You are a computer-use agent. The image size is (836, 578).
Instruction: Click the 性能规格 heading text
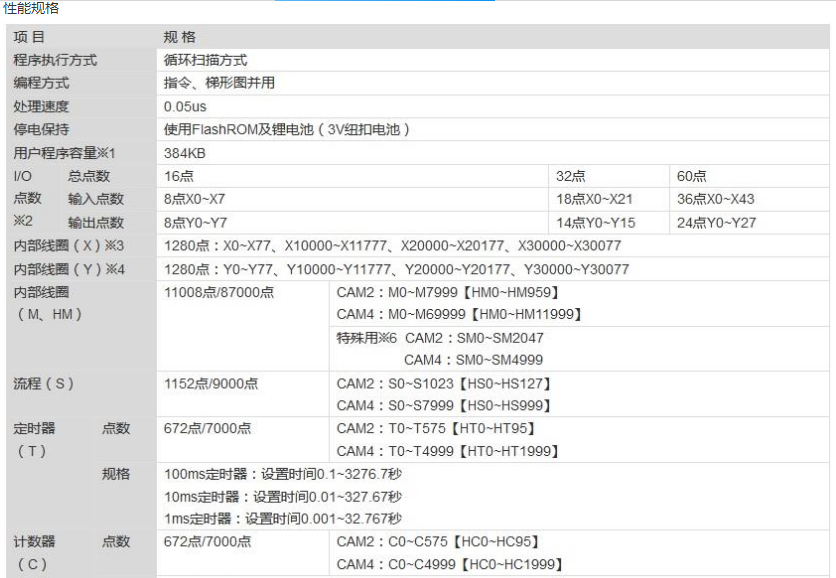coord(31,8)
